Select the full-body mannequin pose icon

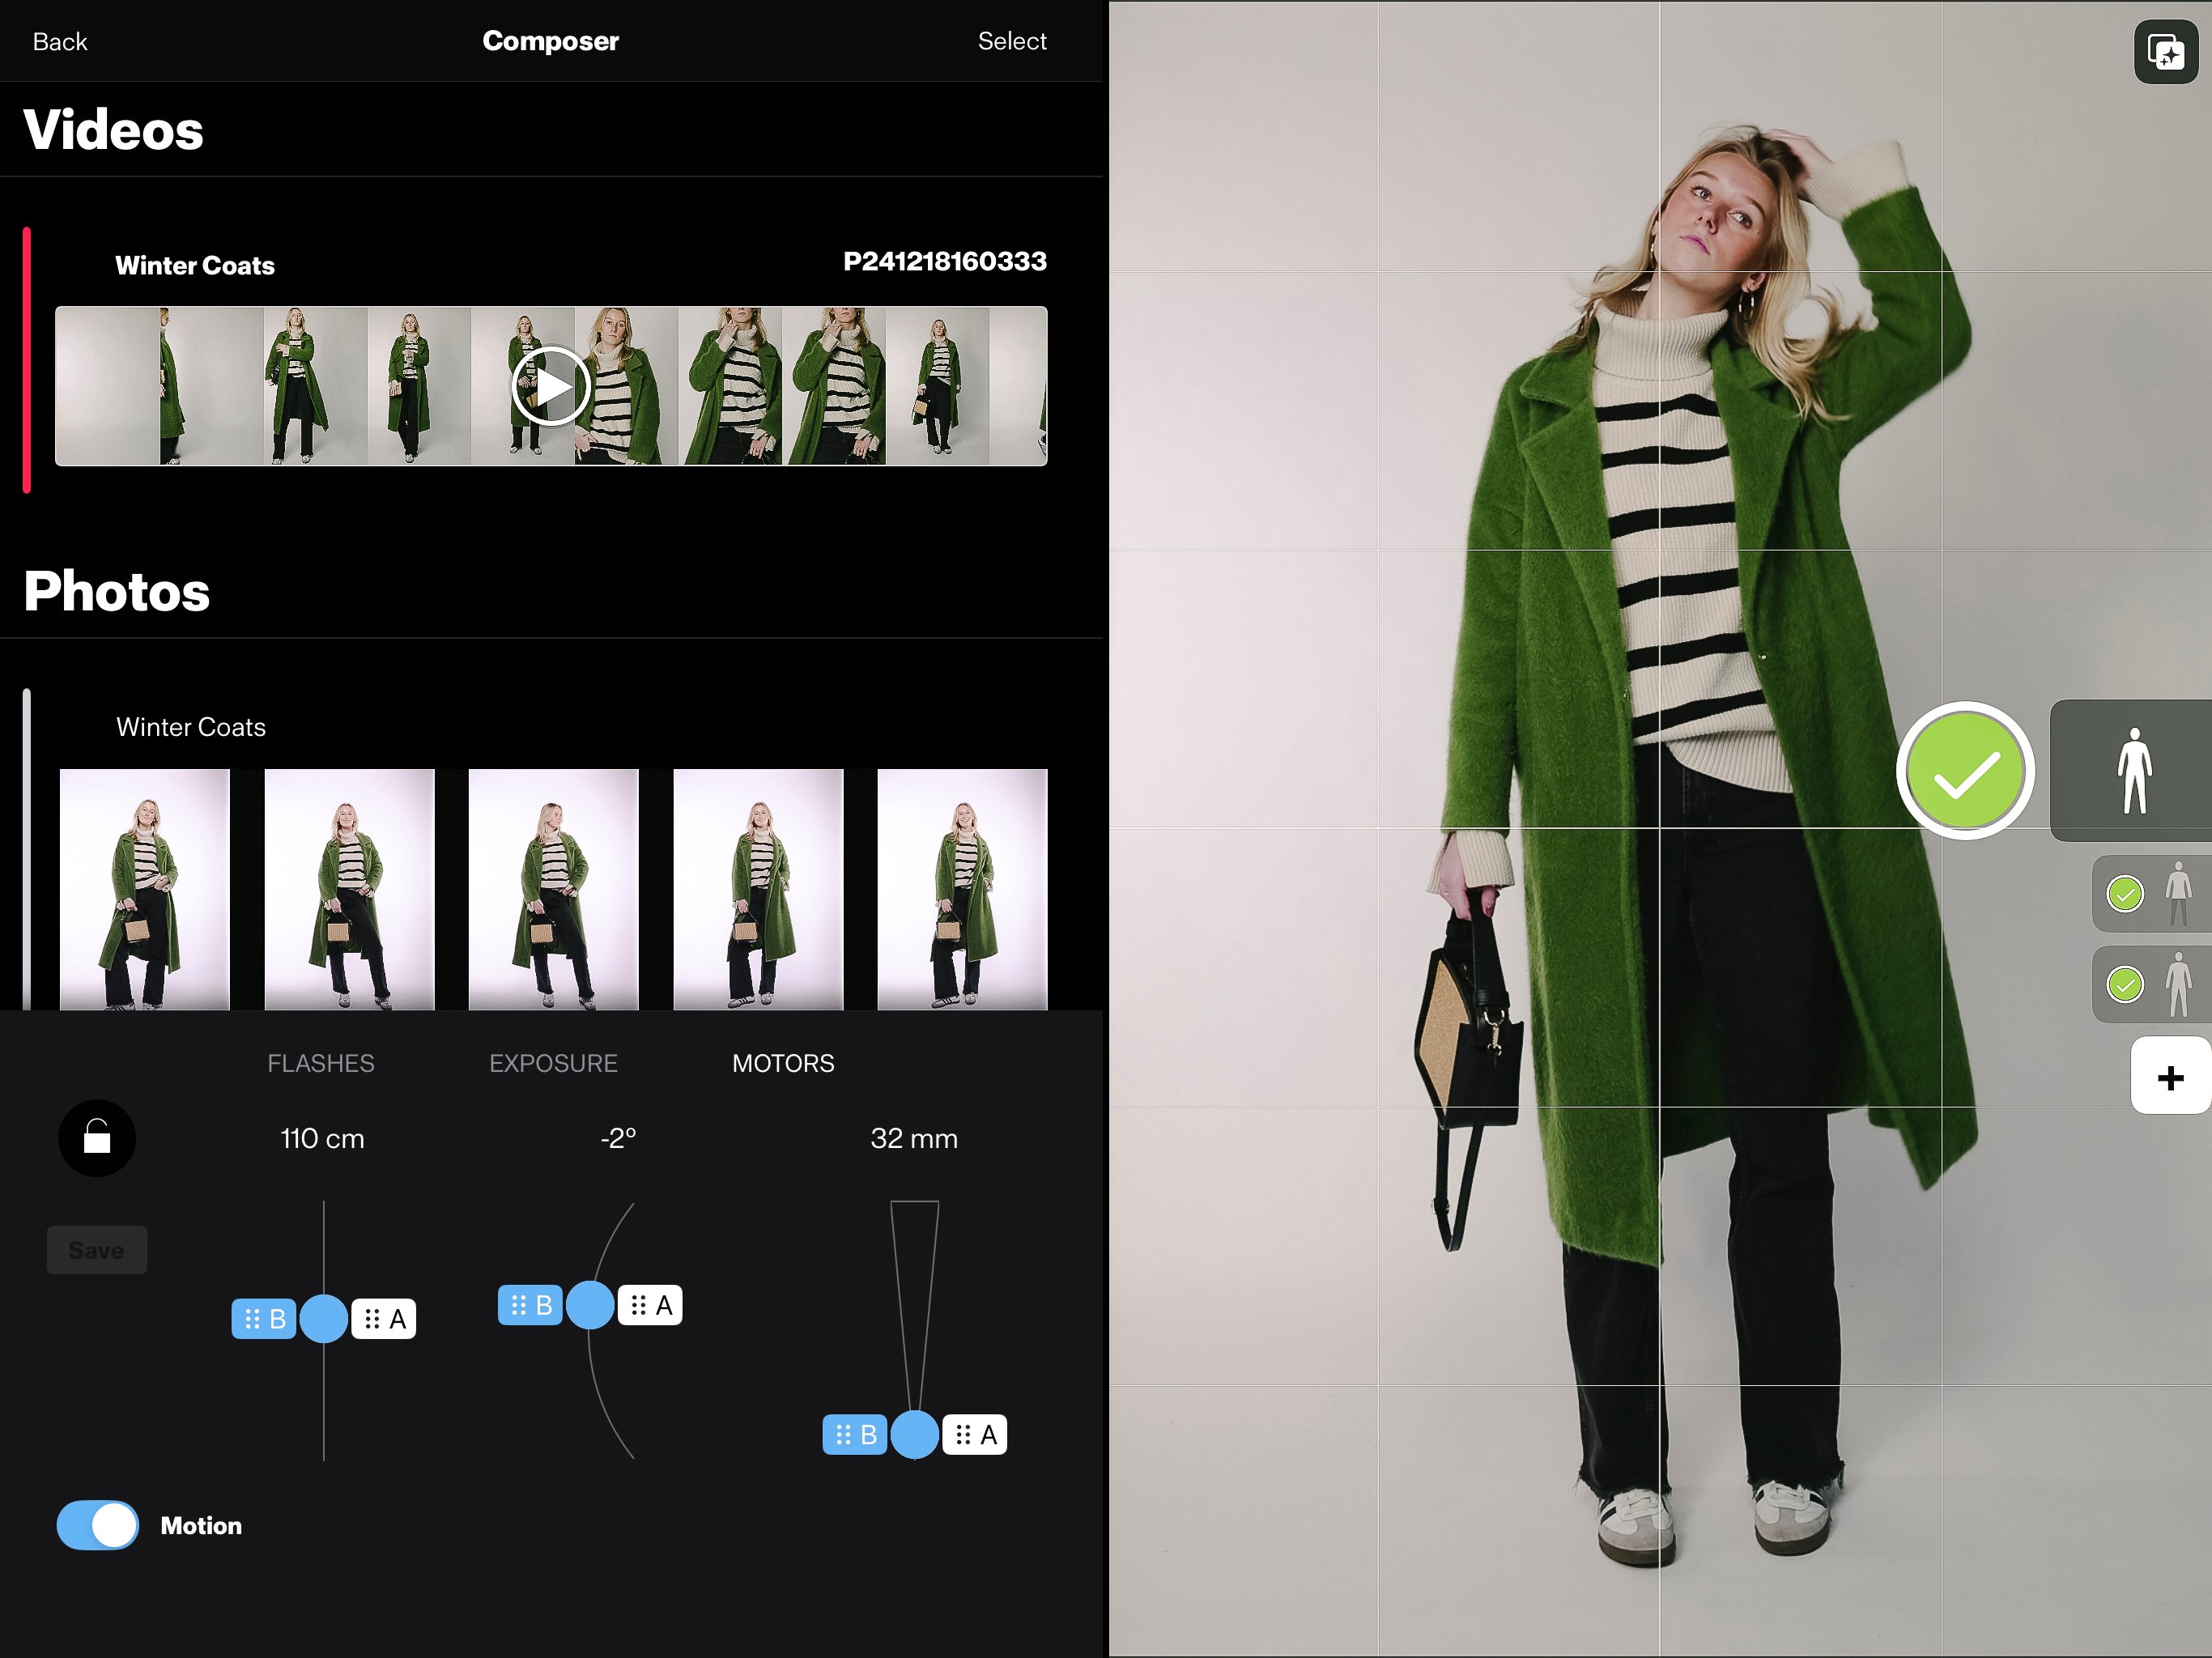click(2134, 771)
